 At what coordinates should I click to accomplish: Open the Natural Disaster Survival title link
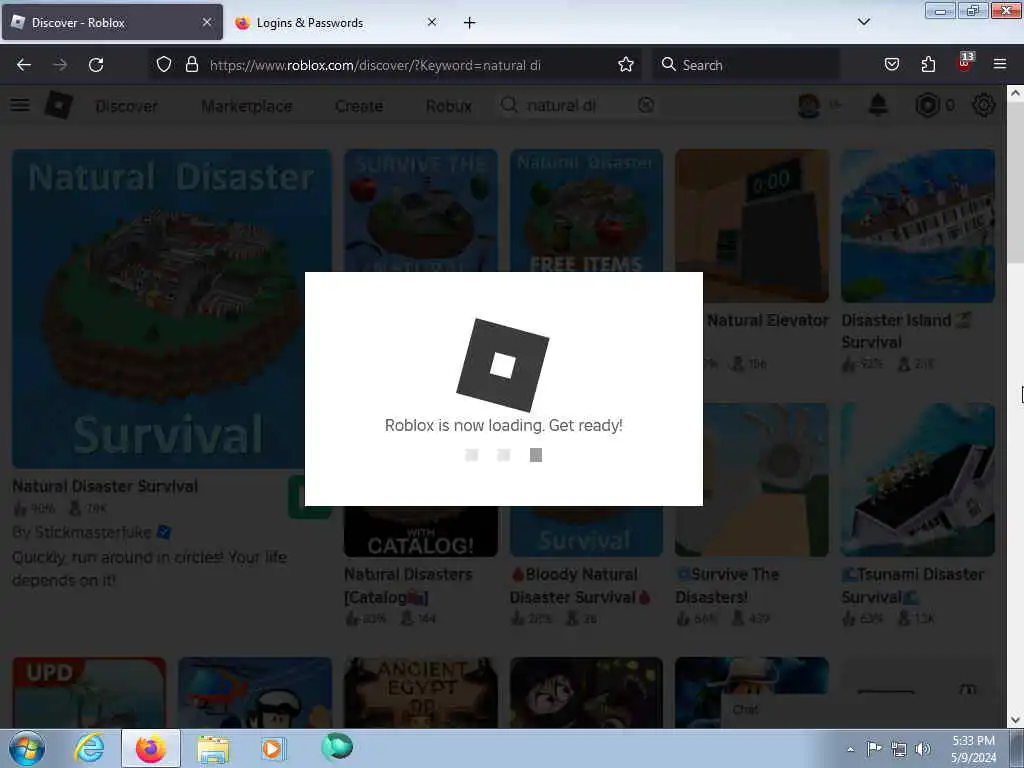tap(105, 487)
